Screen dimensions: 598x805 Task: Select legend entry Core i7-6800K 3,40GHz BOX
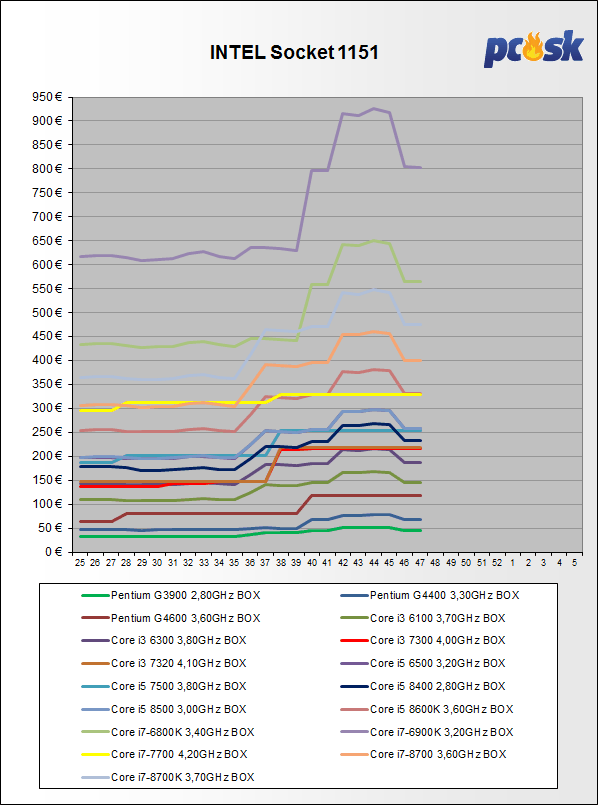[x=168, y=732]
